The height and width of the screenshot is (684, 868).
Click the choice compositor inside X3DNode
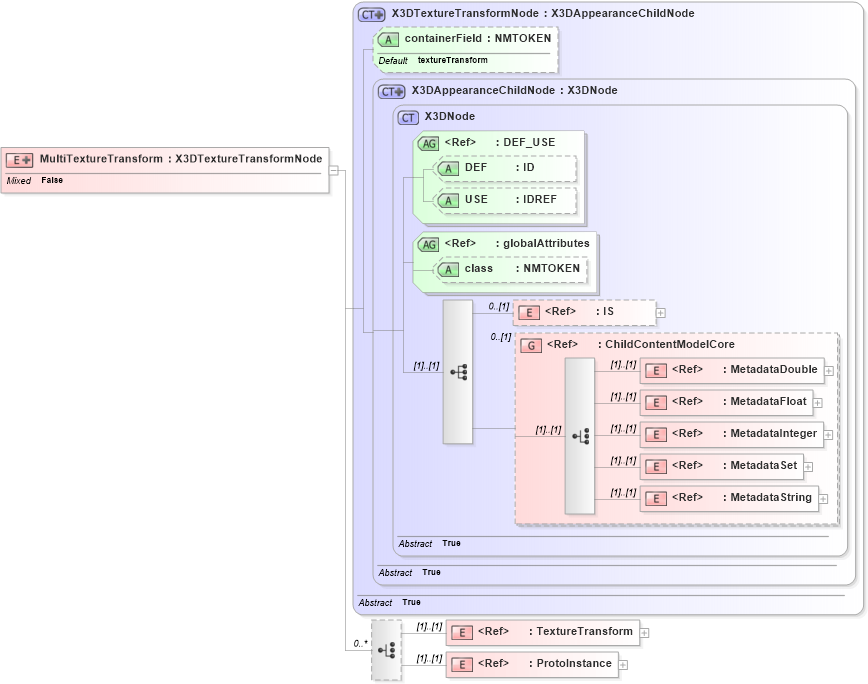[x=458, y=372]
